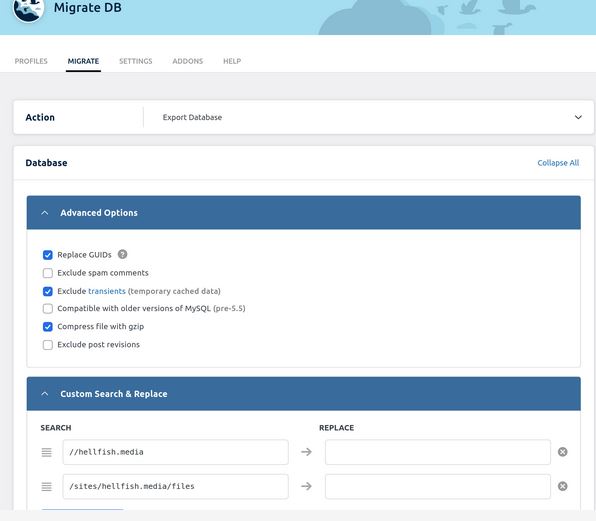Viewport: 596px width, 521px height.
Task: Click the Collapse All link
Action: click(558, 163)
